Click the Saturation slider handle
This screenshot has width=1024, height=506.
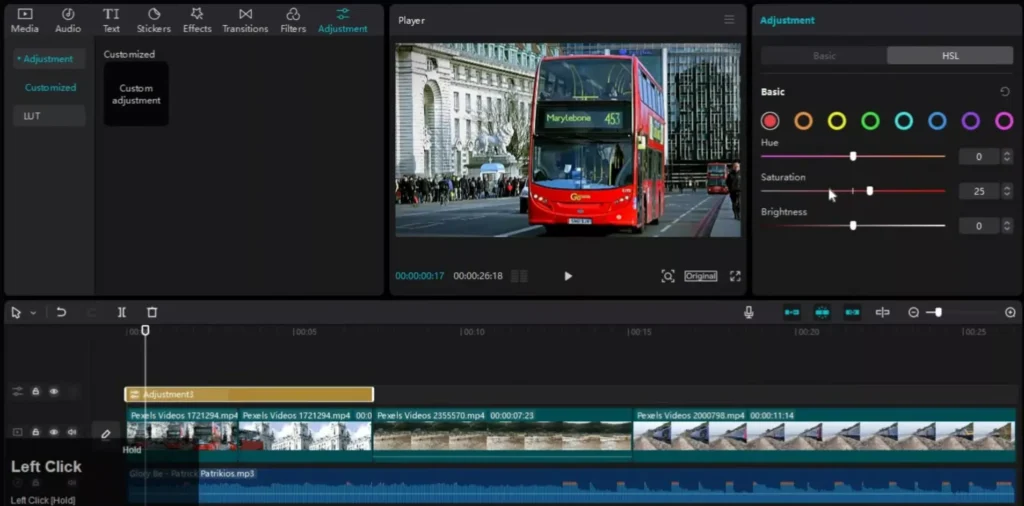click(869, 191)
